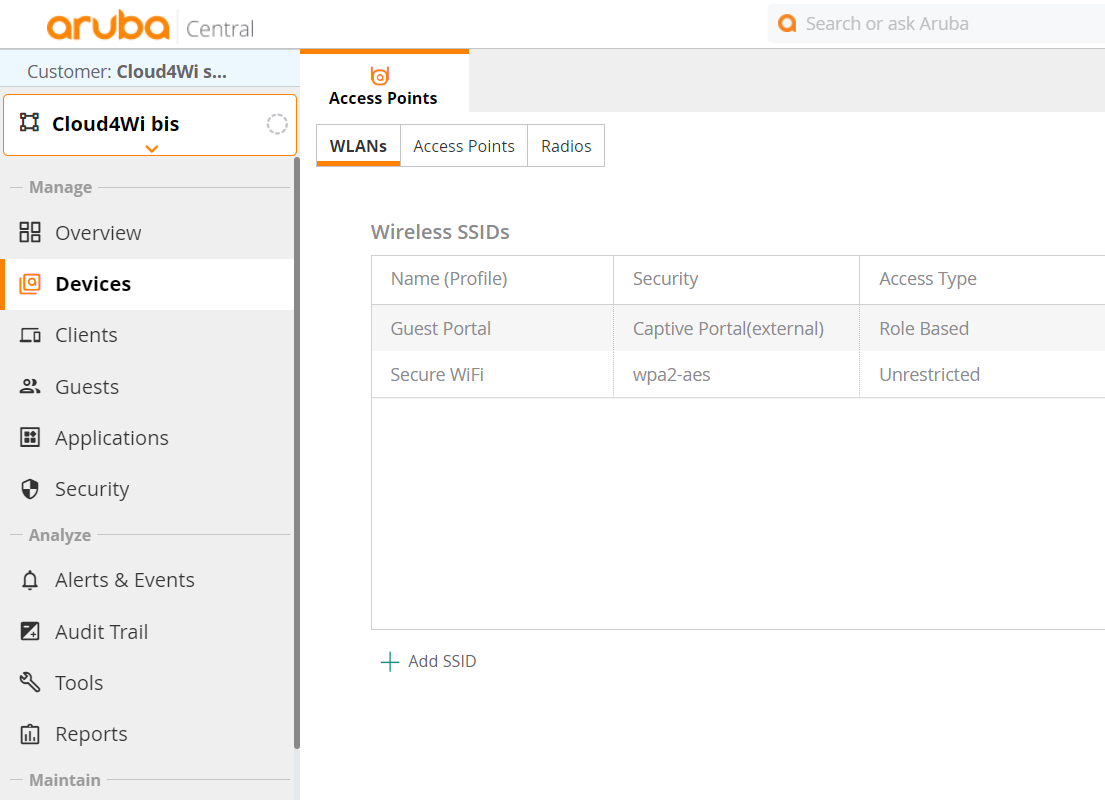
Task: Click the Audit Trail icon
Action: pyautogui.click(x=30, y=632)
